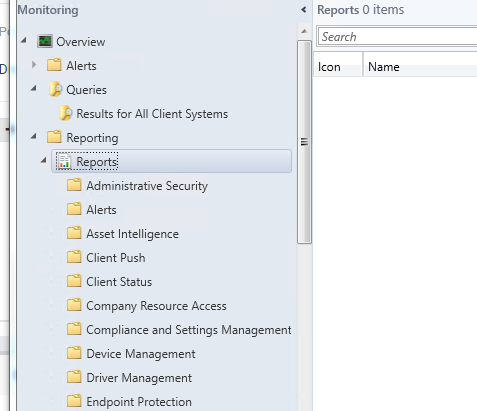Click into the Reports Search field
This screenshot has height=411, width=477.
[x=398, y=36]
